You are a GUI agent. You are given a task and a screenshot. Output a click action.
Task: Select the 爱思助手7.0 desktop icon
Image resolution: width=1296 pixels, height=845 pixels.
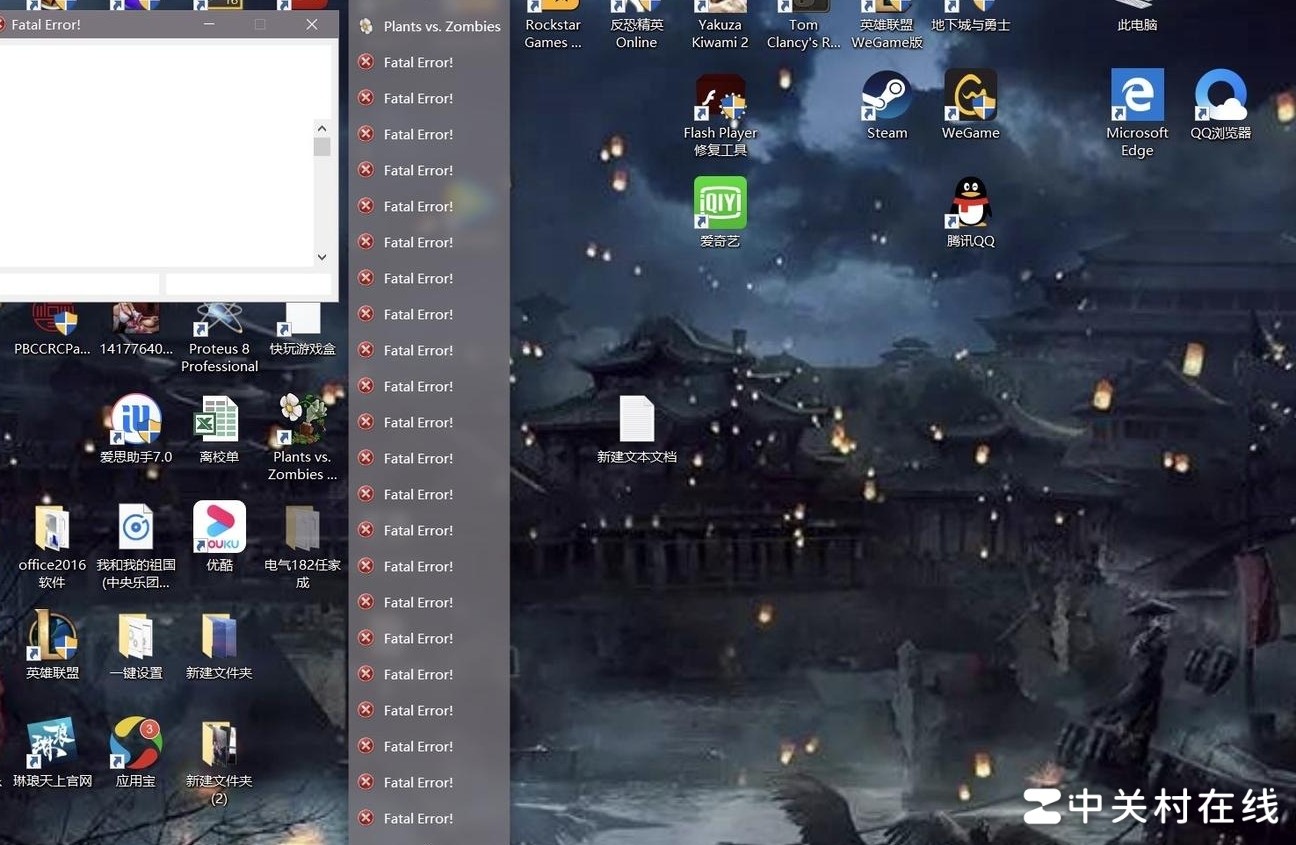tap(136, 420)
